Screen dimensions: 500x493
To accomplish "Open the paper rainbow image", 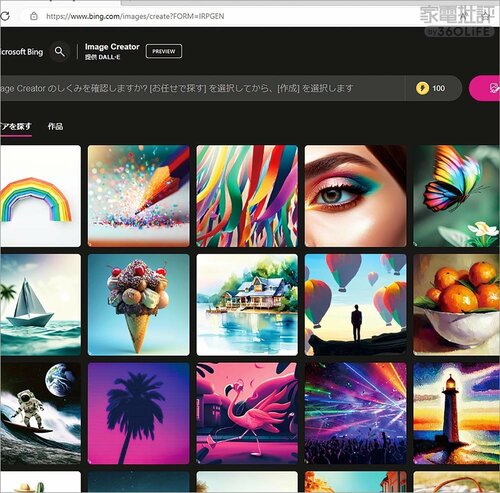I will point(40,196).
